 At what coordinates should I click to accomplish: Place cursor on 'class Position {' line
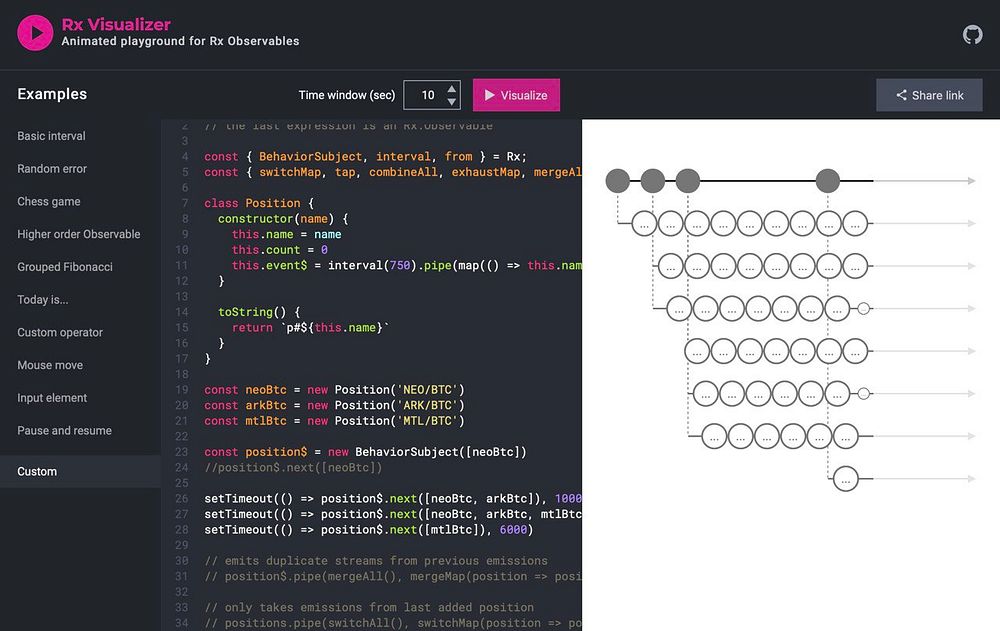pos(259,203)
